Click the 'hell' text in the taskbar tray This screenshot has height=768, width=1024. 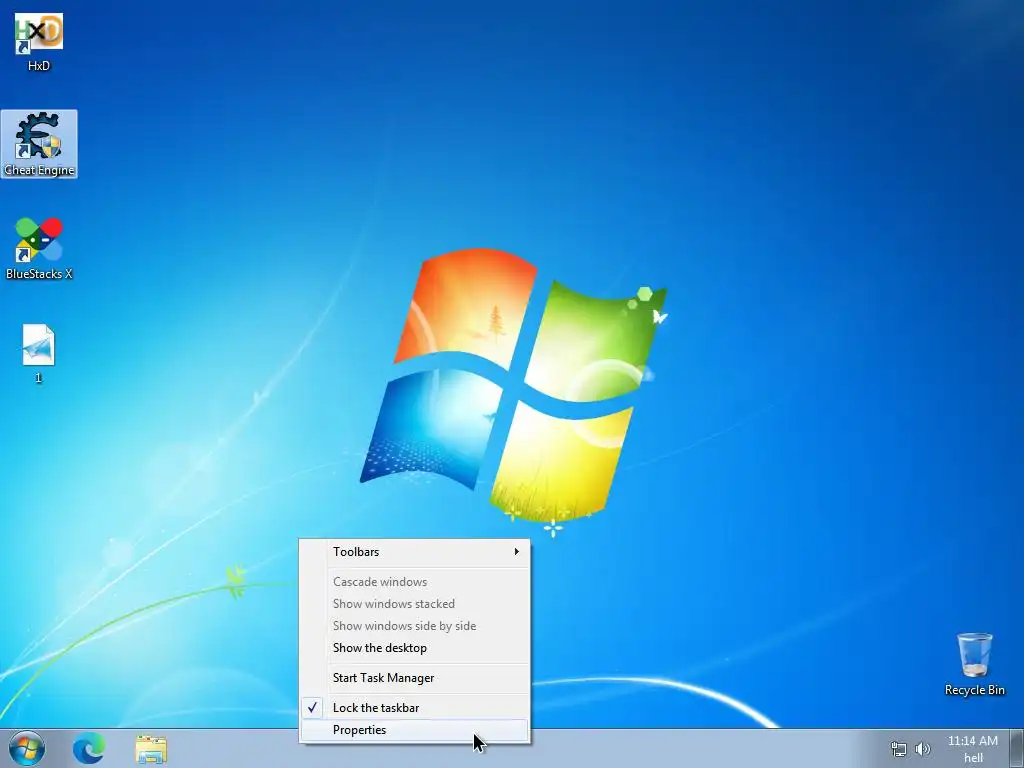click(973, 758)
